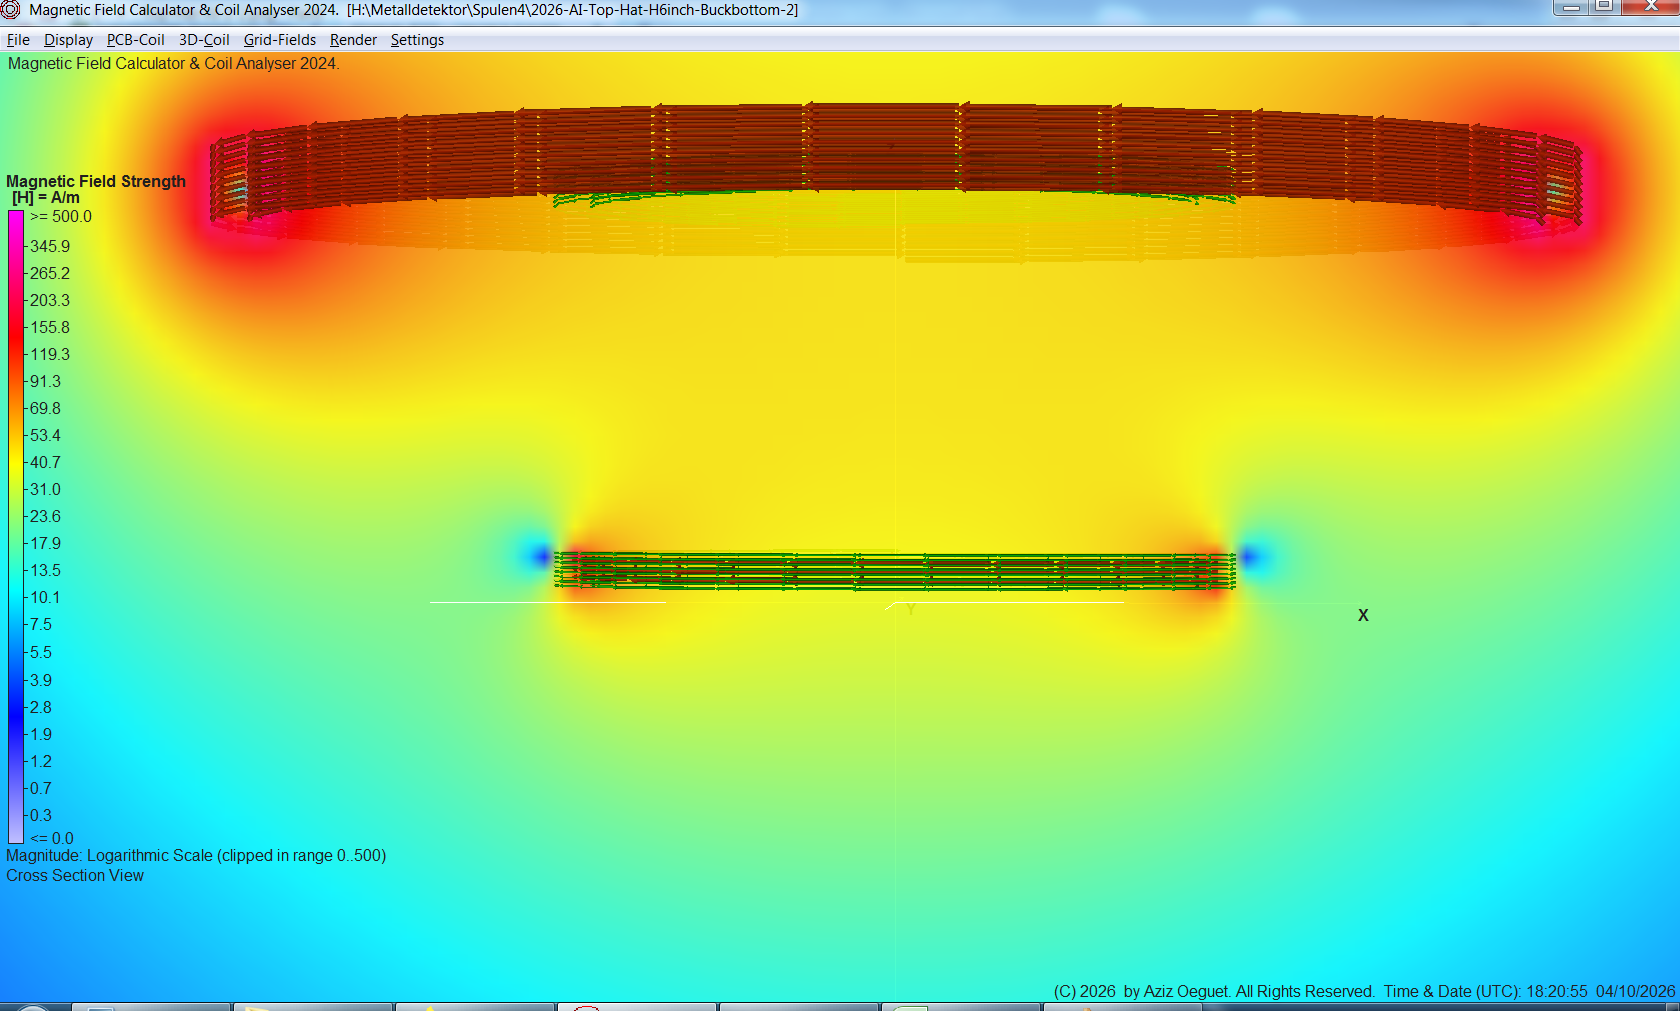1680x1011 pixels.
Task: Open the File menu
Action: (x=17, y=40)
